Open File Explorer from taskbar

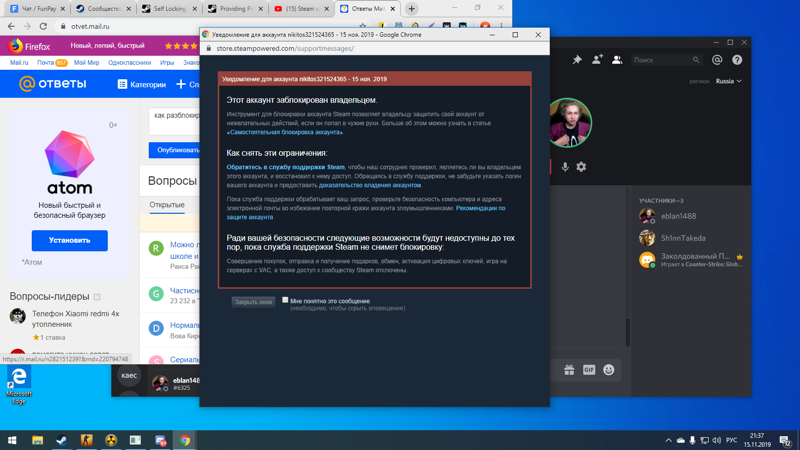[x=37, y=440]
